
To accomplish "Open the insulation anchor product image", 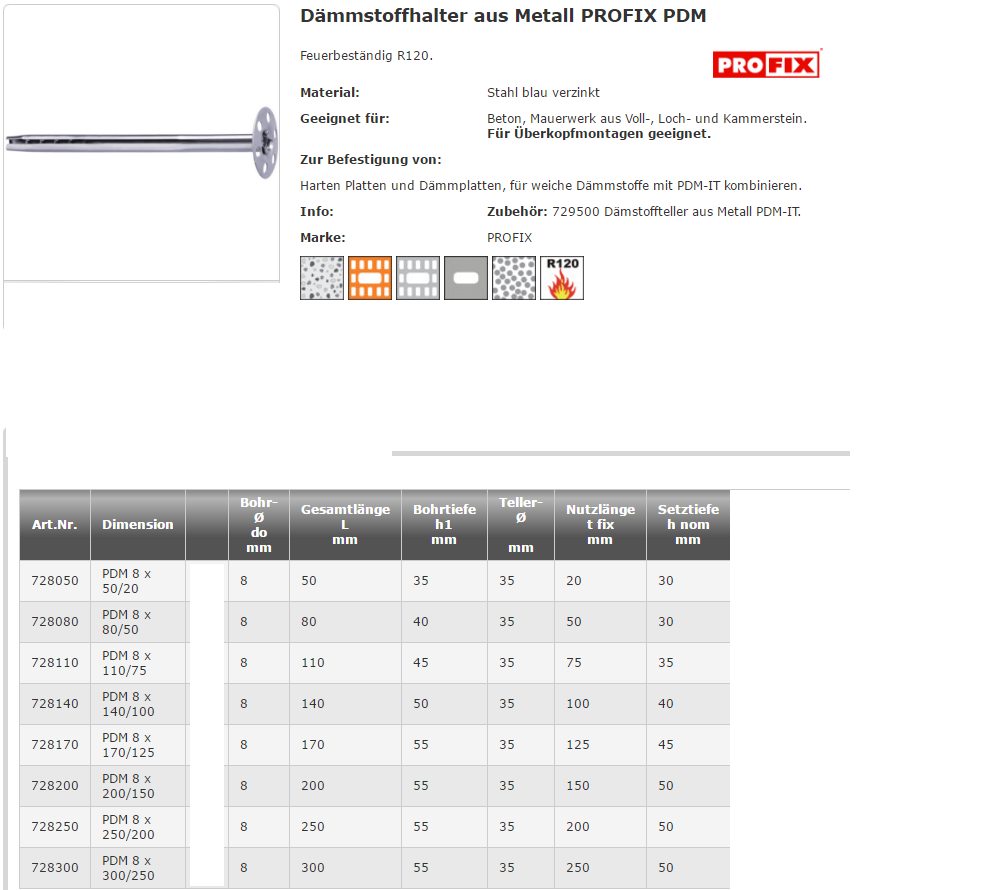I will [141, 143].
